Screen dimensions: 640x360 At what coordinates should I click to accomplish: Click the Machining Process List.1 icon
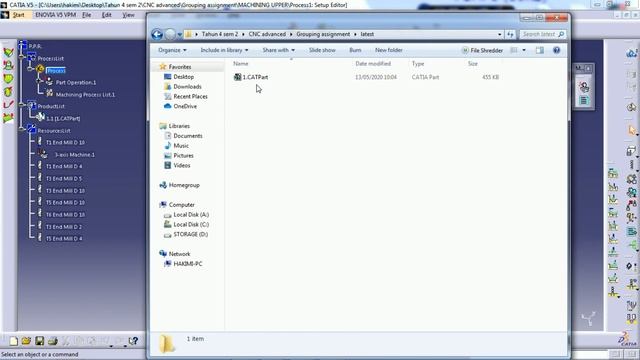click(x=49, y=93)
